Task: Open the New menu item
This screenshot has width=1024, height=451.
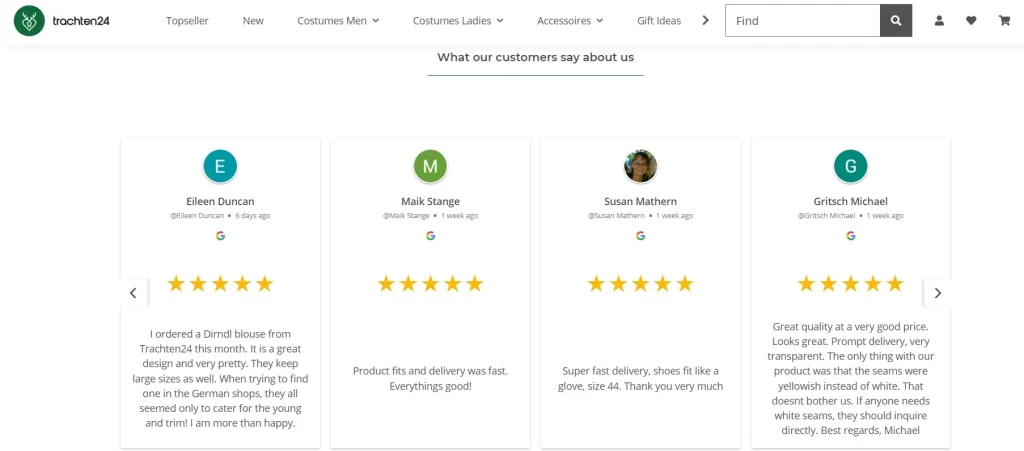Action: [253, 21]
